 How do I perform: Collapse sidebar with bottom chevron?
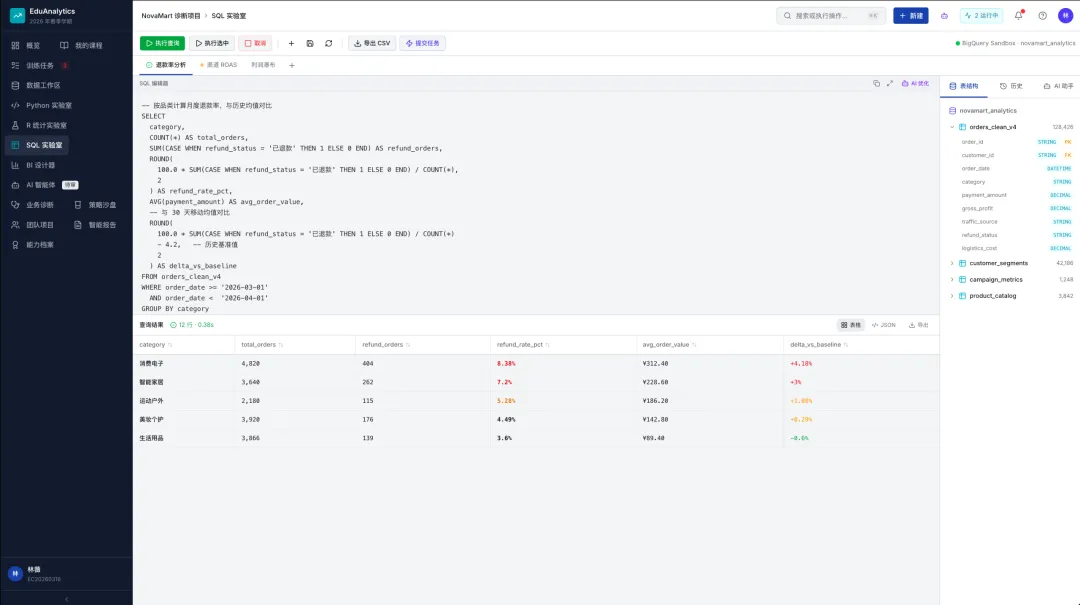coord(66,599)
